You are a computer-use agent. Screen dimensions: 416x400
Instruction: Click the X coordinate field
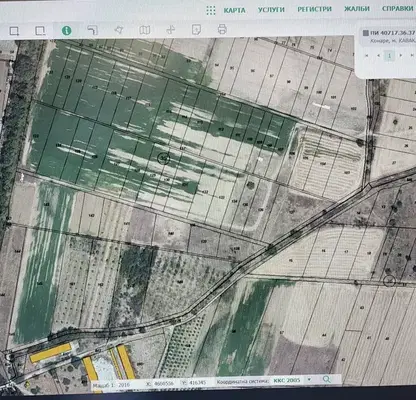pyautogui.click(x=164, y=384)
